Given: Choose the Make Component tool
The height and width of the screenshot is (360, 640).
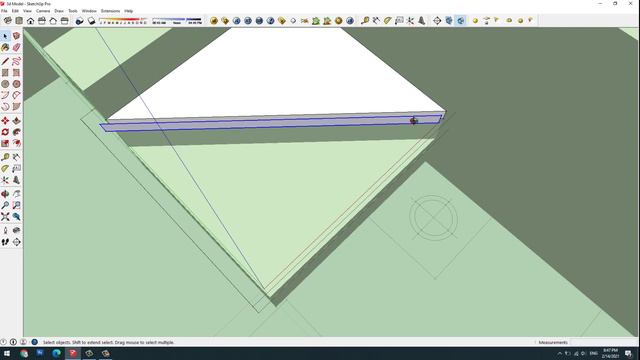Looking at the screenshot, I should 16,36.
